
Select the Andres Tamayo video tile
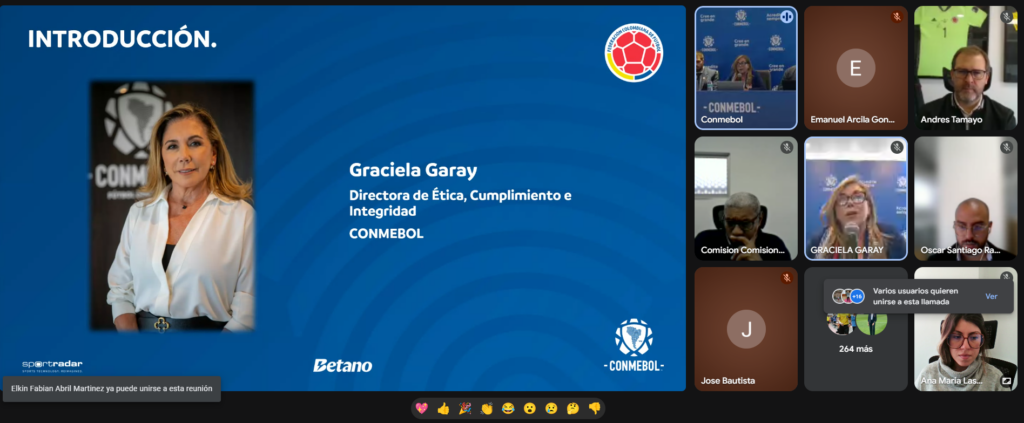(x=965, y=68)
